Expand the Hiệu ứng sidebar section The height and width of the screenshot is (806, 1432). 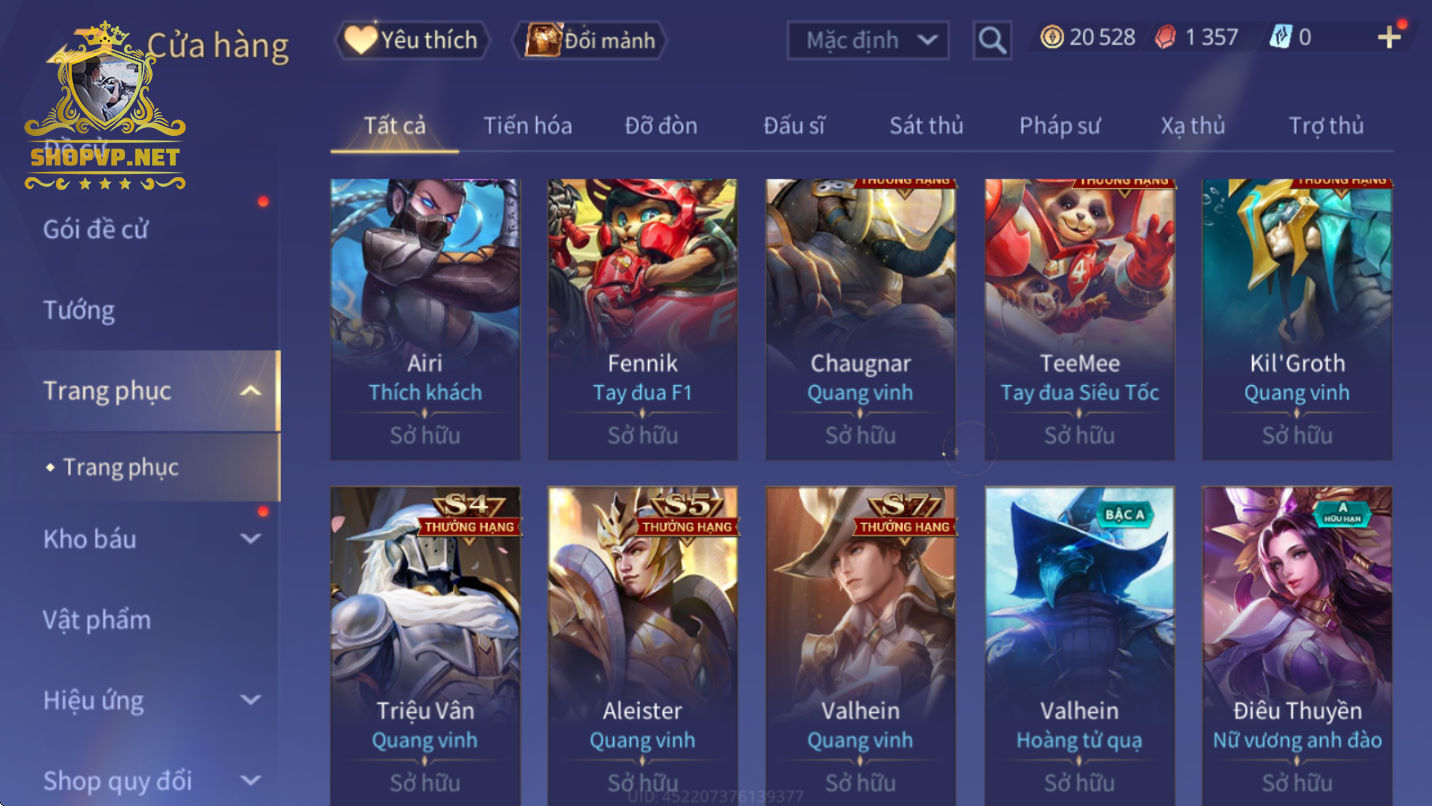[x=251, y=700]
